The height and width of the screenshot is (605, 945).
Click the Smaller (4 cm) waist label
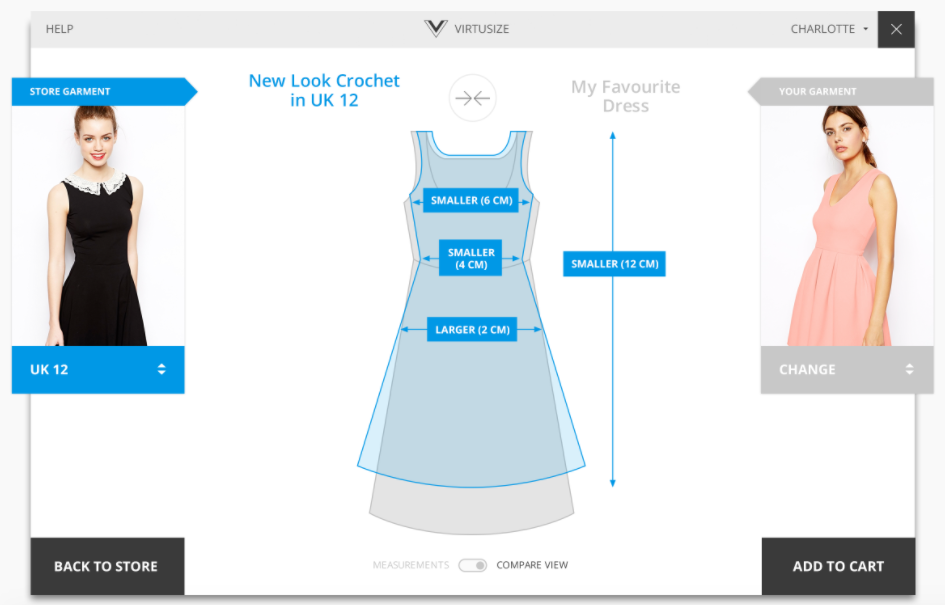pyautogui.click(x=471, y=258)
